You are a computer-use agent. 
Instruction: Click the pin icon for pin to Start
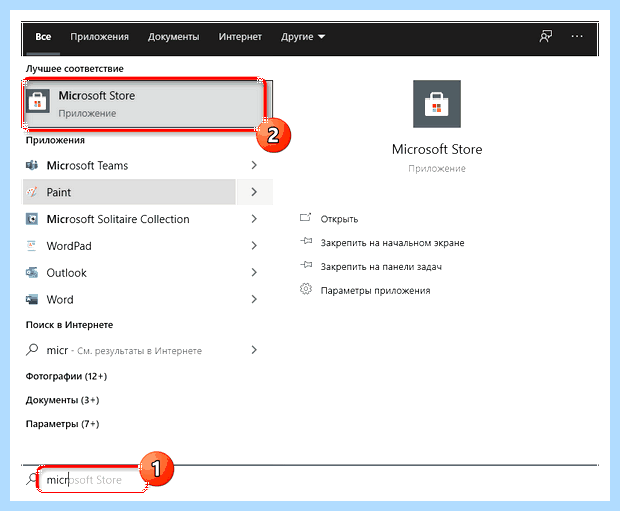(x=306, y=241)
